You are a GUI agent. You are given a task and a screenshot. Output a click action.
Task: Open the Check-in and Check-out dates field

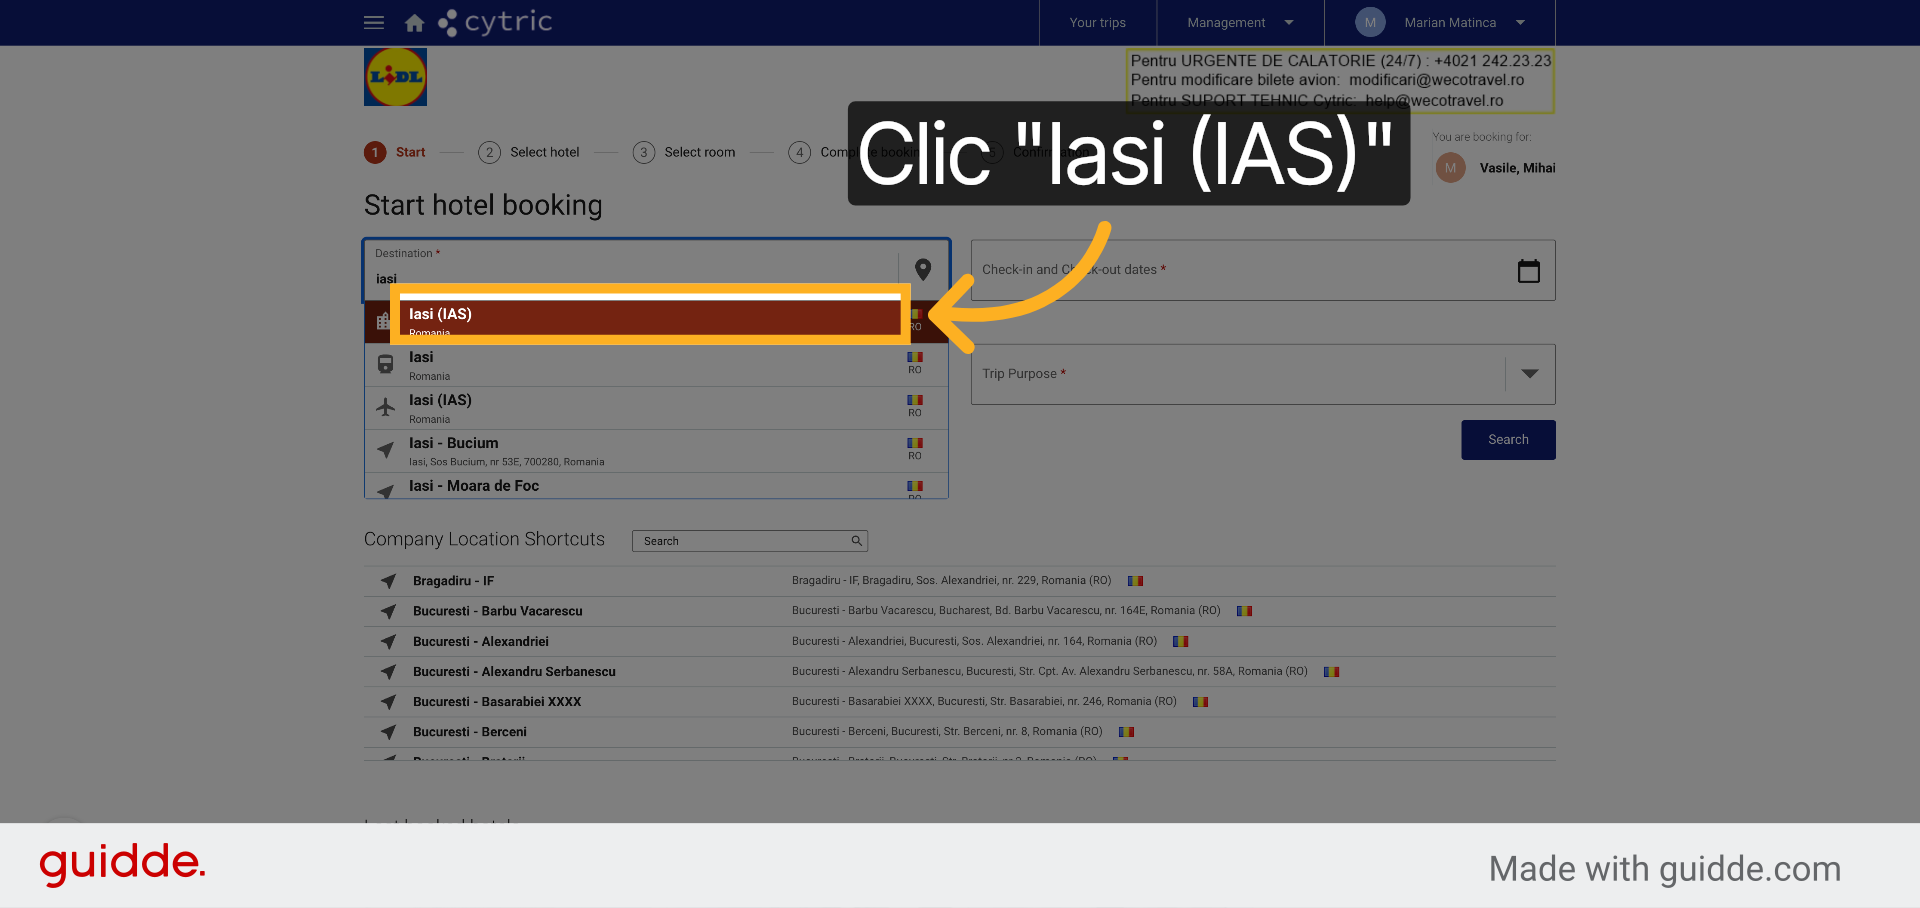click(1263, 270)
